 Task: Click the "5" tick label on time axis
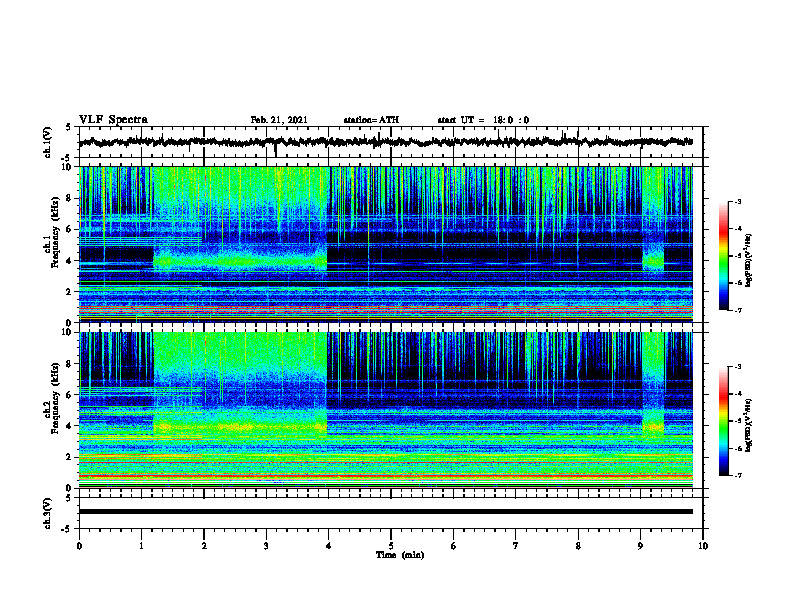click(x=391, y=546)
